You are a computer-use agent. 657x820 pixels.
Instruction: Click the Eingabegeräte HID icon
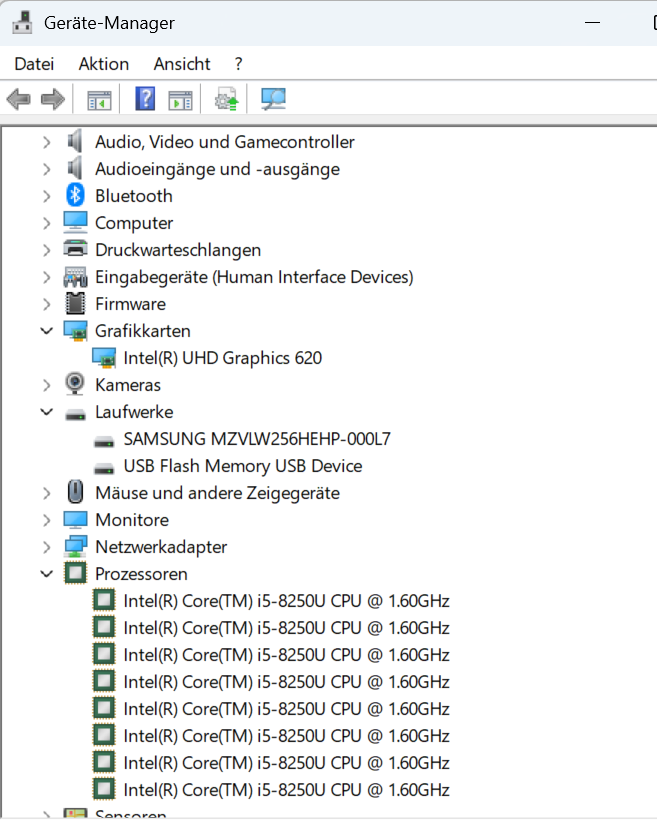point(75,277)
